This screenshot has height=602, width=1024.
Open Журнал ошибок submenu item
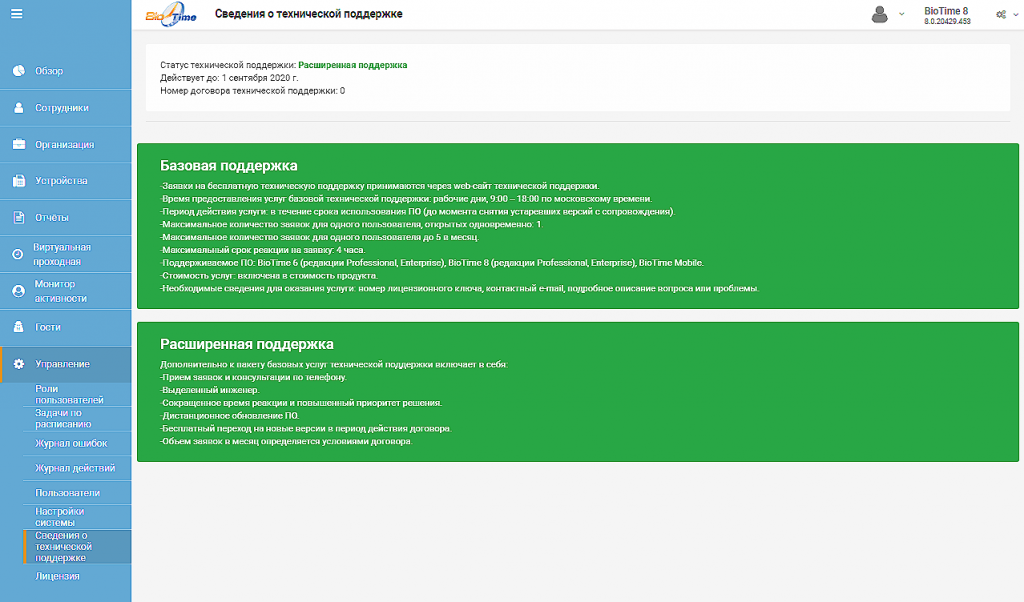coord(77,443)
